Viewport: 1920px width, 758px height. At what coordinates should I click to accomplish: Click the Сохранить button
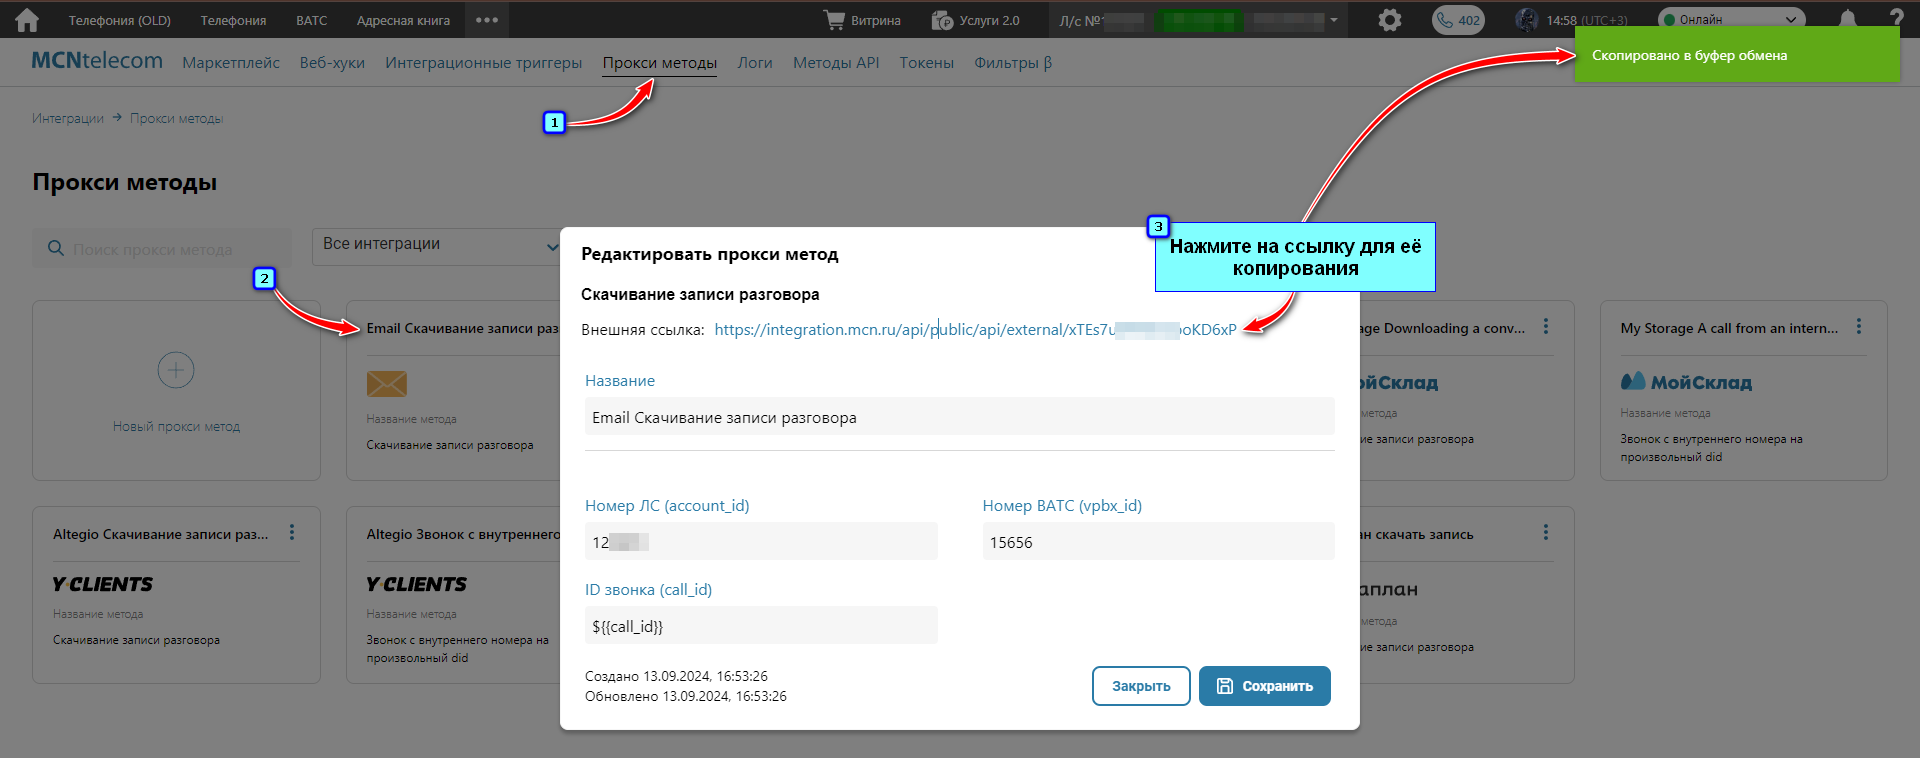1265,686
